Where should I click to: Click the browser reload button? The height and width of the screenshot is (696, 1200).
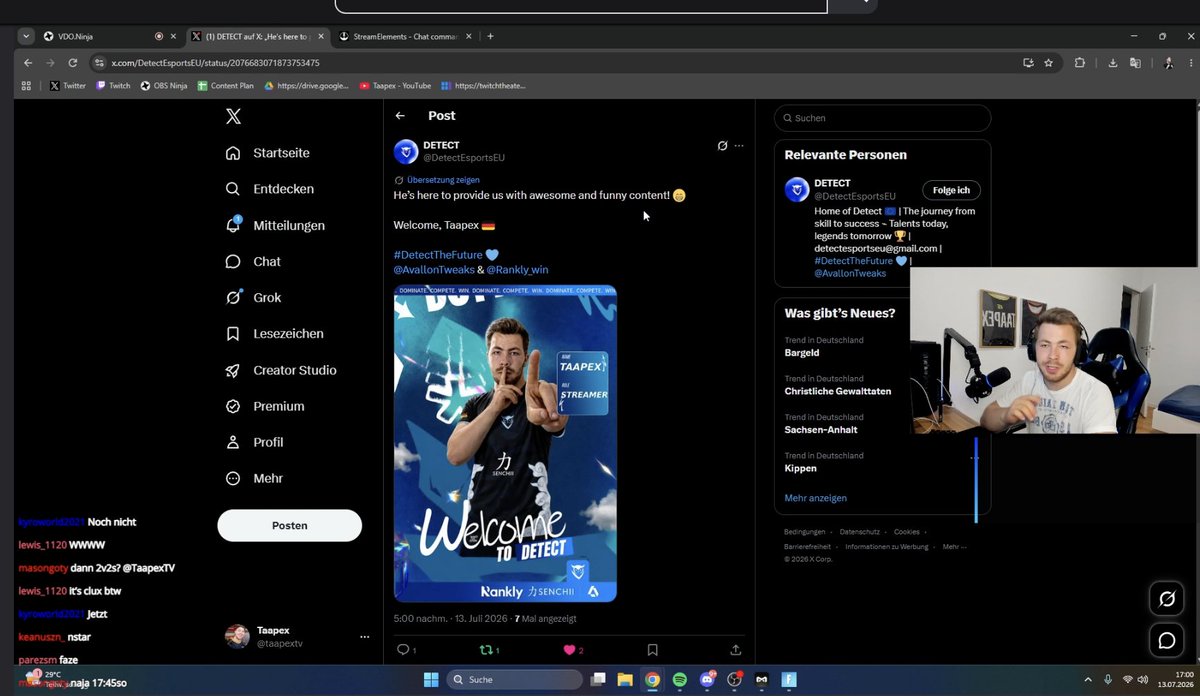75,62
